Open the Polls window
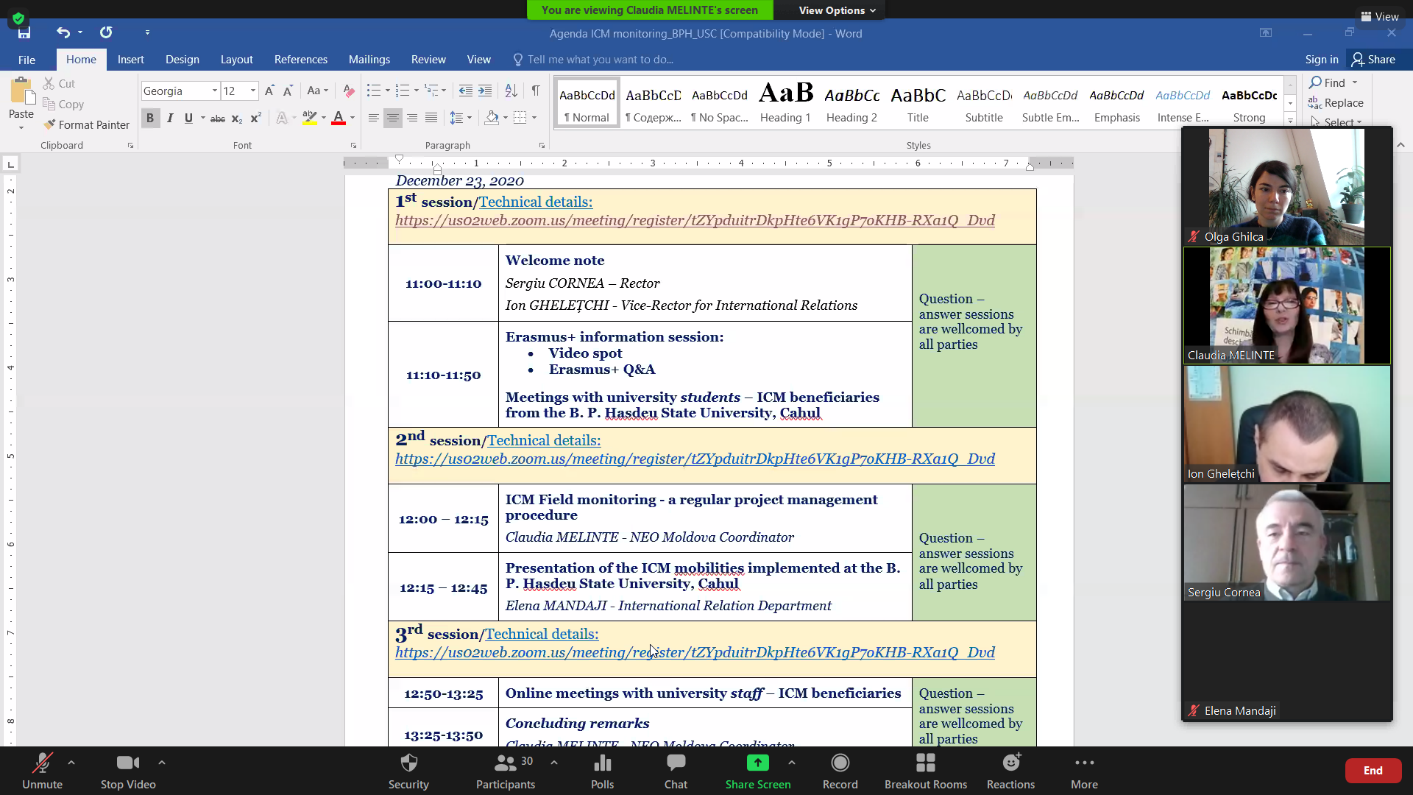 pyautogui.click(x=602, y=770)
